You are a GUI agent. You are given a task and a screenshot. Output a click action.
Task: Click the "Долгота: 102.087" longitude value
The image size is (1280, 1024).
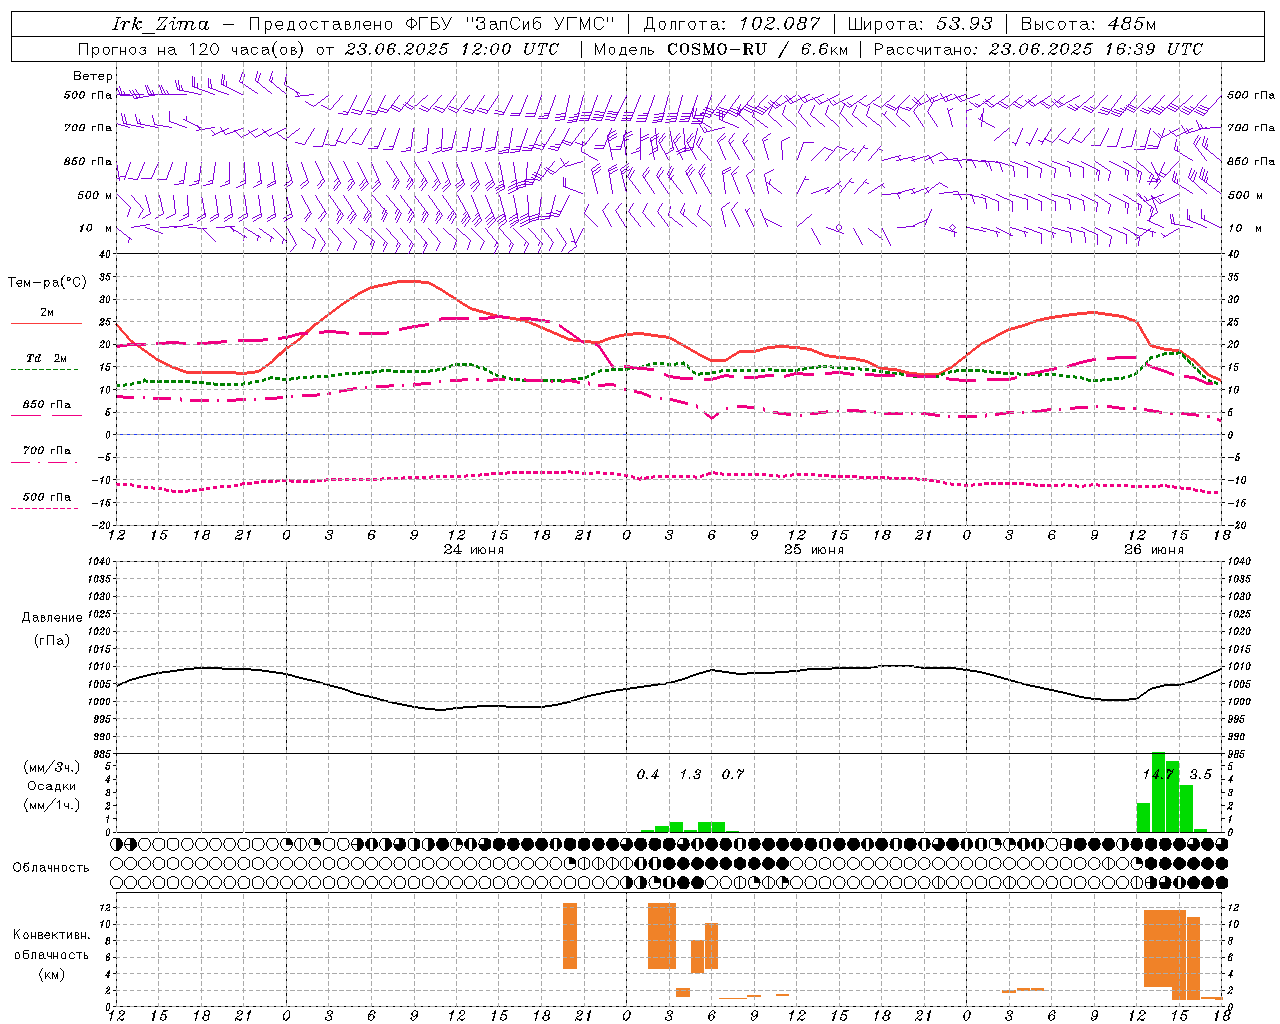point(731,24)
